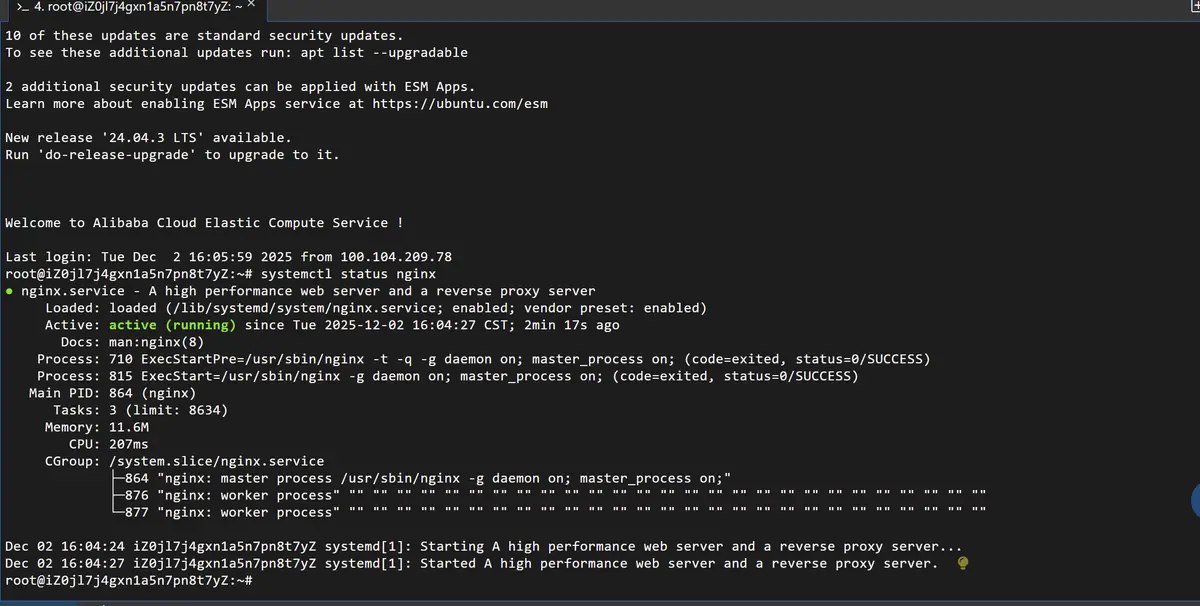Screen dimensions: 1200x606
Task: Click the last login IP address 100.104.209.78
Action: pos(396,256)
